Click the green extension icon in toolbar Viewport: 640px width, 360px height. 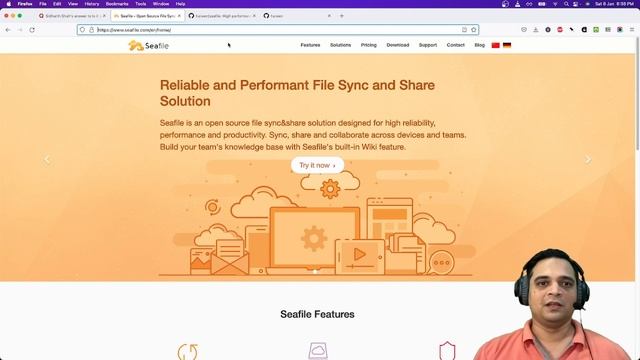596,30
